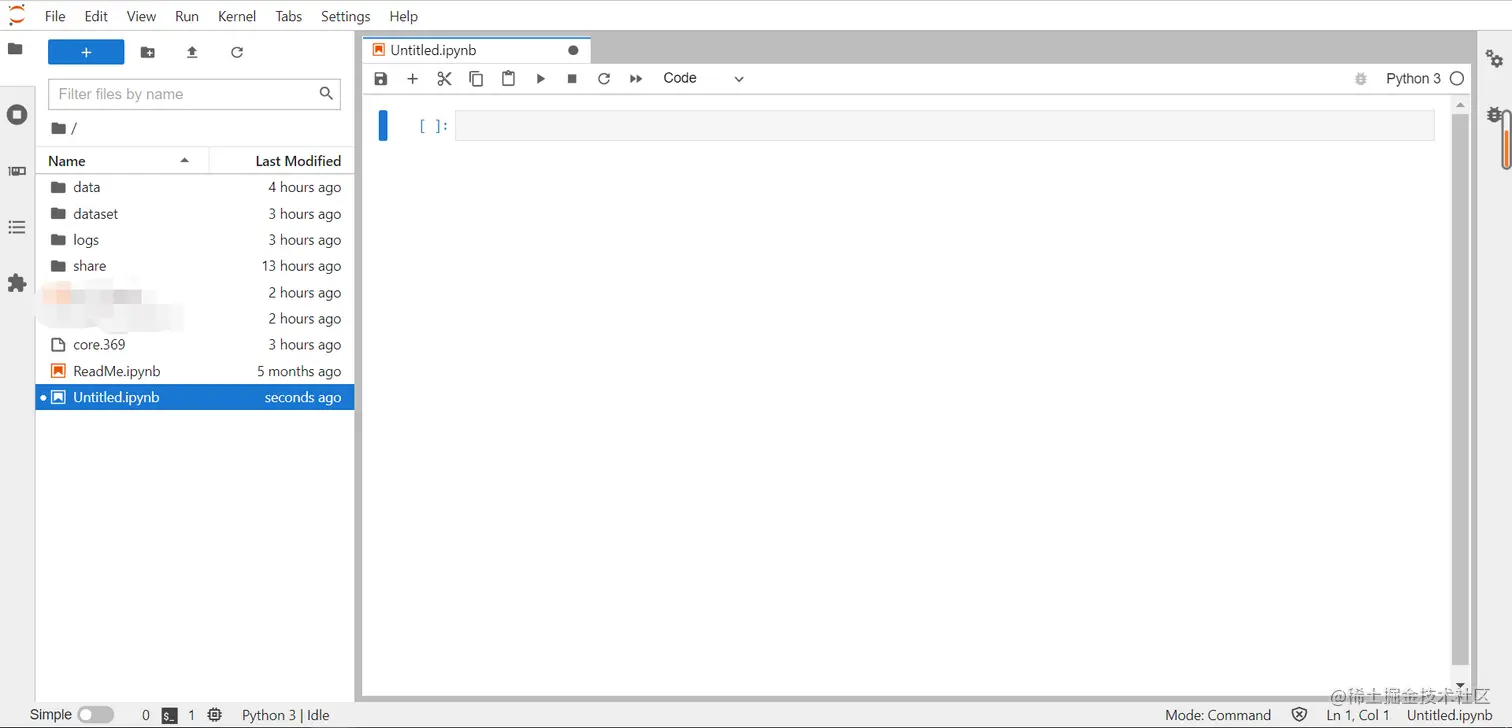Screen dimensions: 1512x728
Task: Copy the selected cell
Action: point(476,78)
